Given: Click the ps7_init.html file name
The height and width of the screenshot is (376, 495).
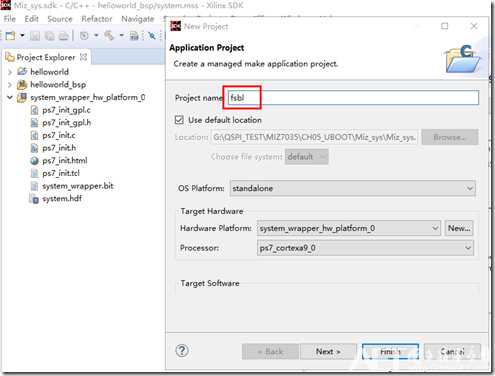Looking at the screenshot, I should coord(65,161).
